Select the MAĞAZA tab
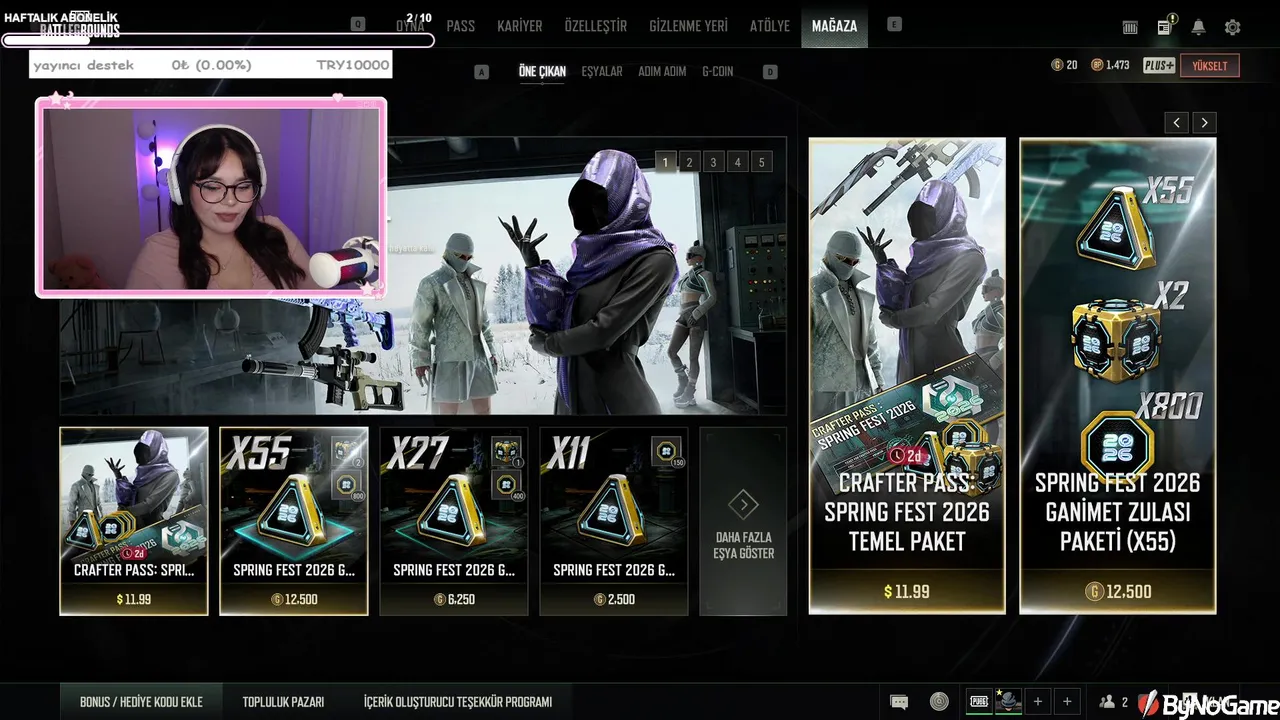 (x=834, y=26)
